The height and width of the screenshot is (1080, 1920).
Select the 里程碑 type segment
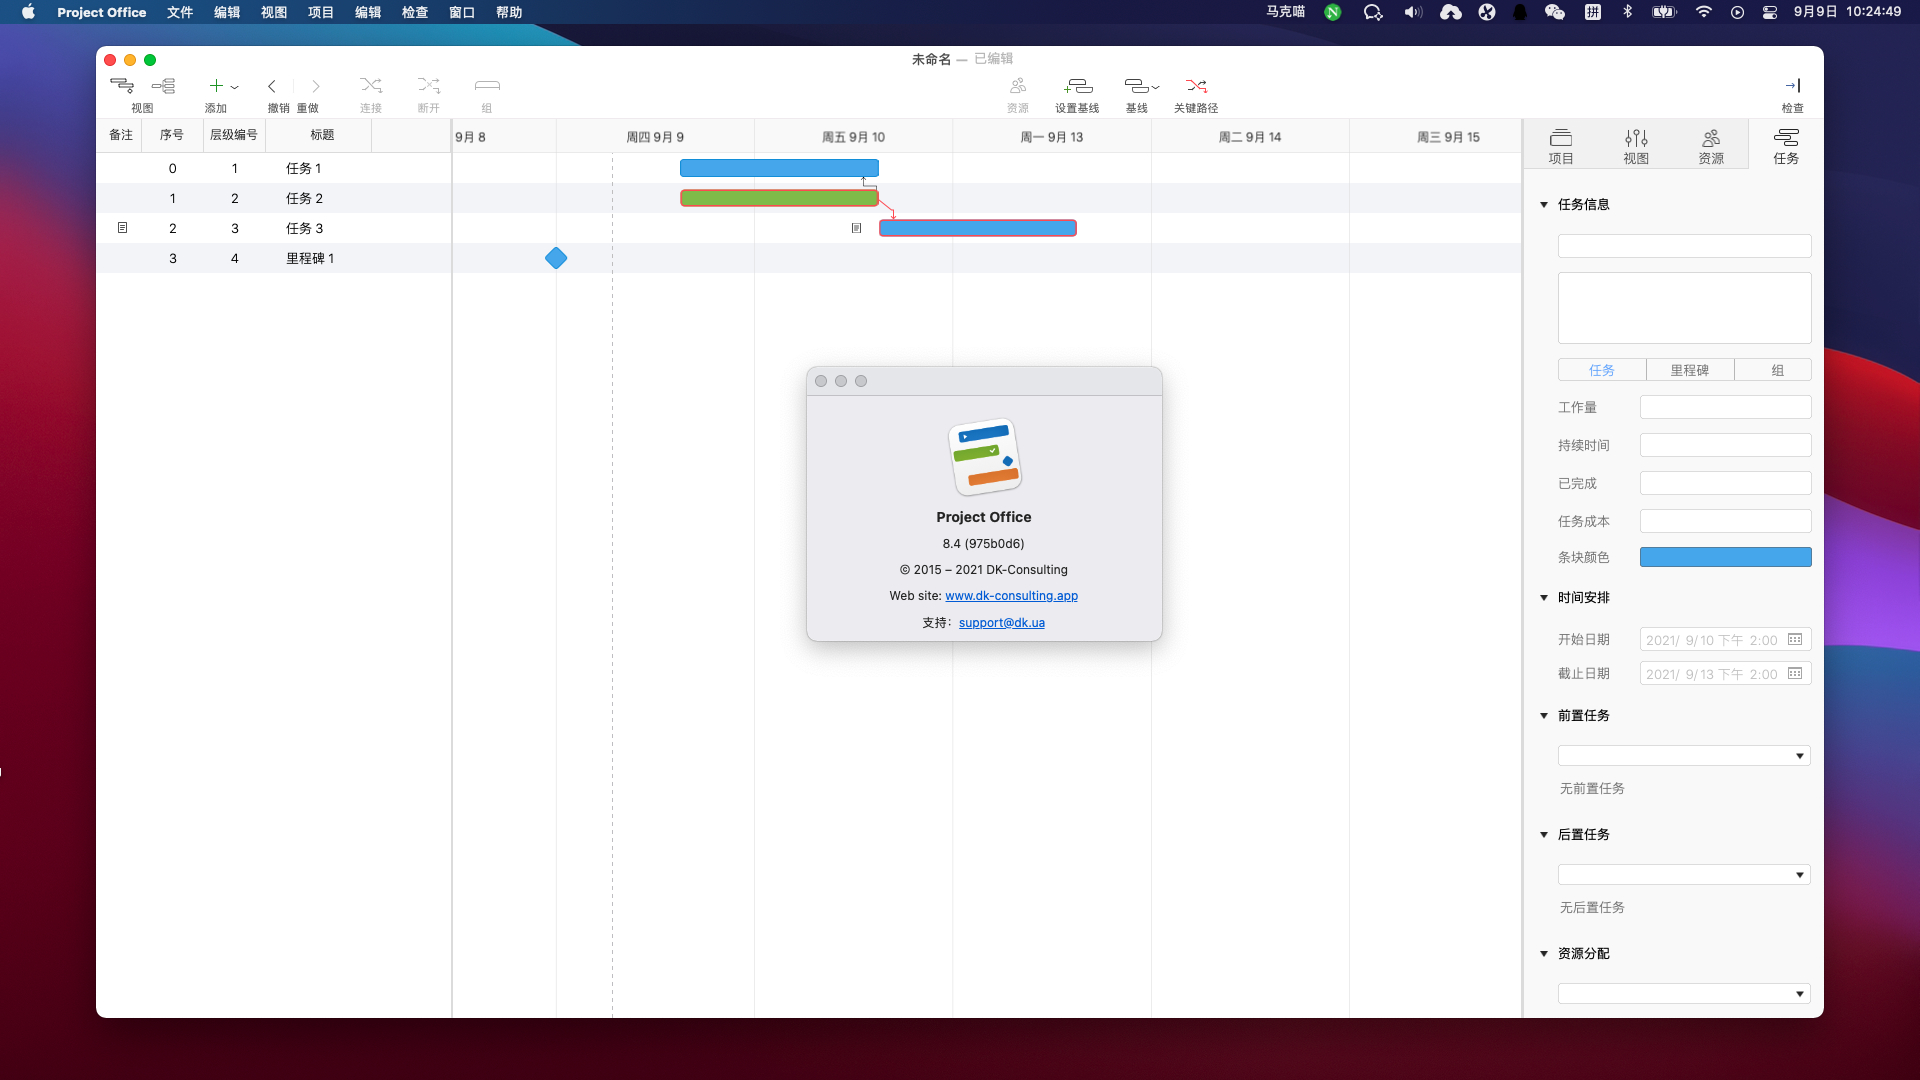coord(1690,370)
